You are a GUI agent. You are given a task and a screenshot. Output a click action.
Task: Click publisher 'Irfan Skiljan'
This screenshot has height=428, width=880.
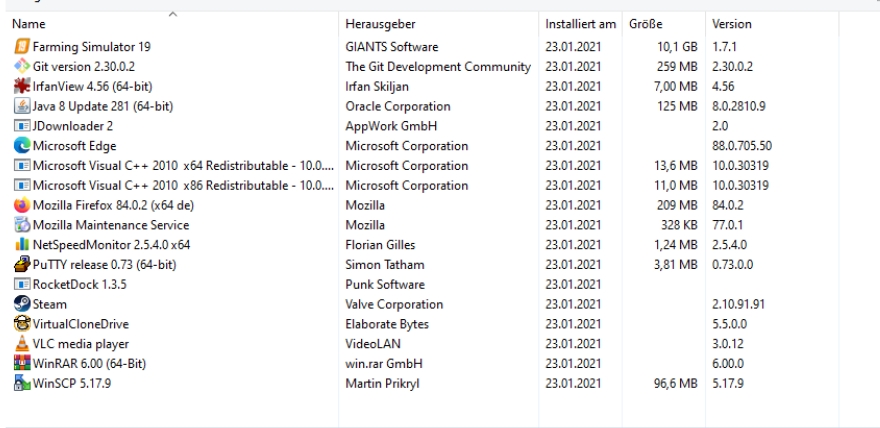click(x=377, y=86)
